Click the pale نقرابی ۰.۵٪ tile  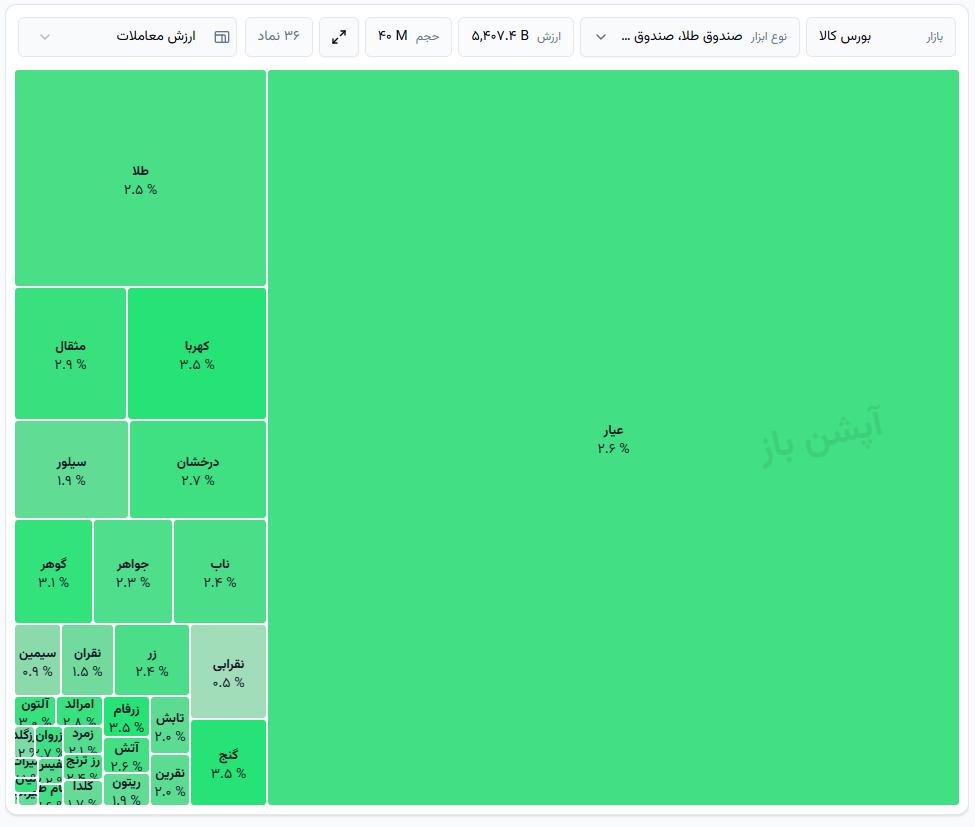click(229, 672)
